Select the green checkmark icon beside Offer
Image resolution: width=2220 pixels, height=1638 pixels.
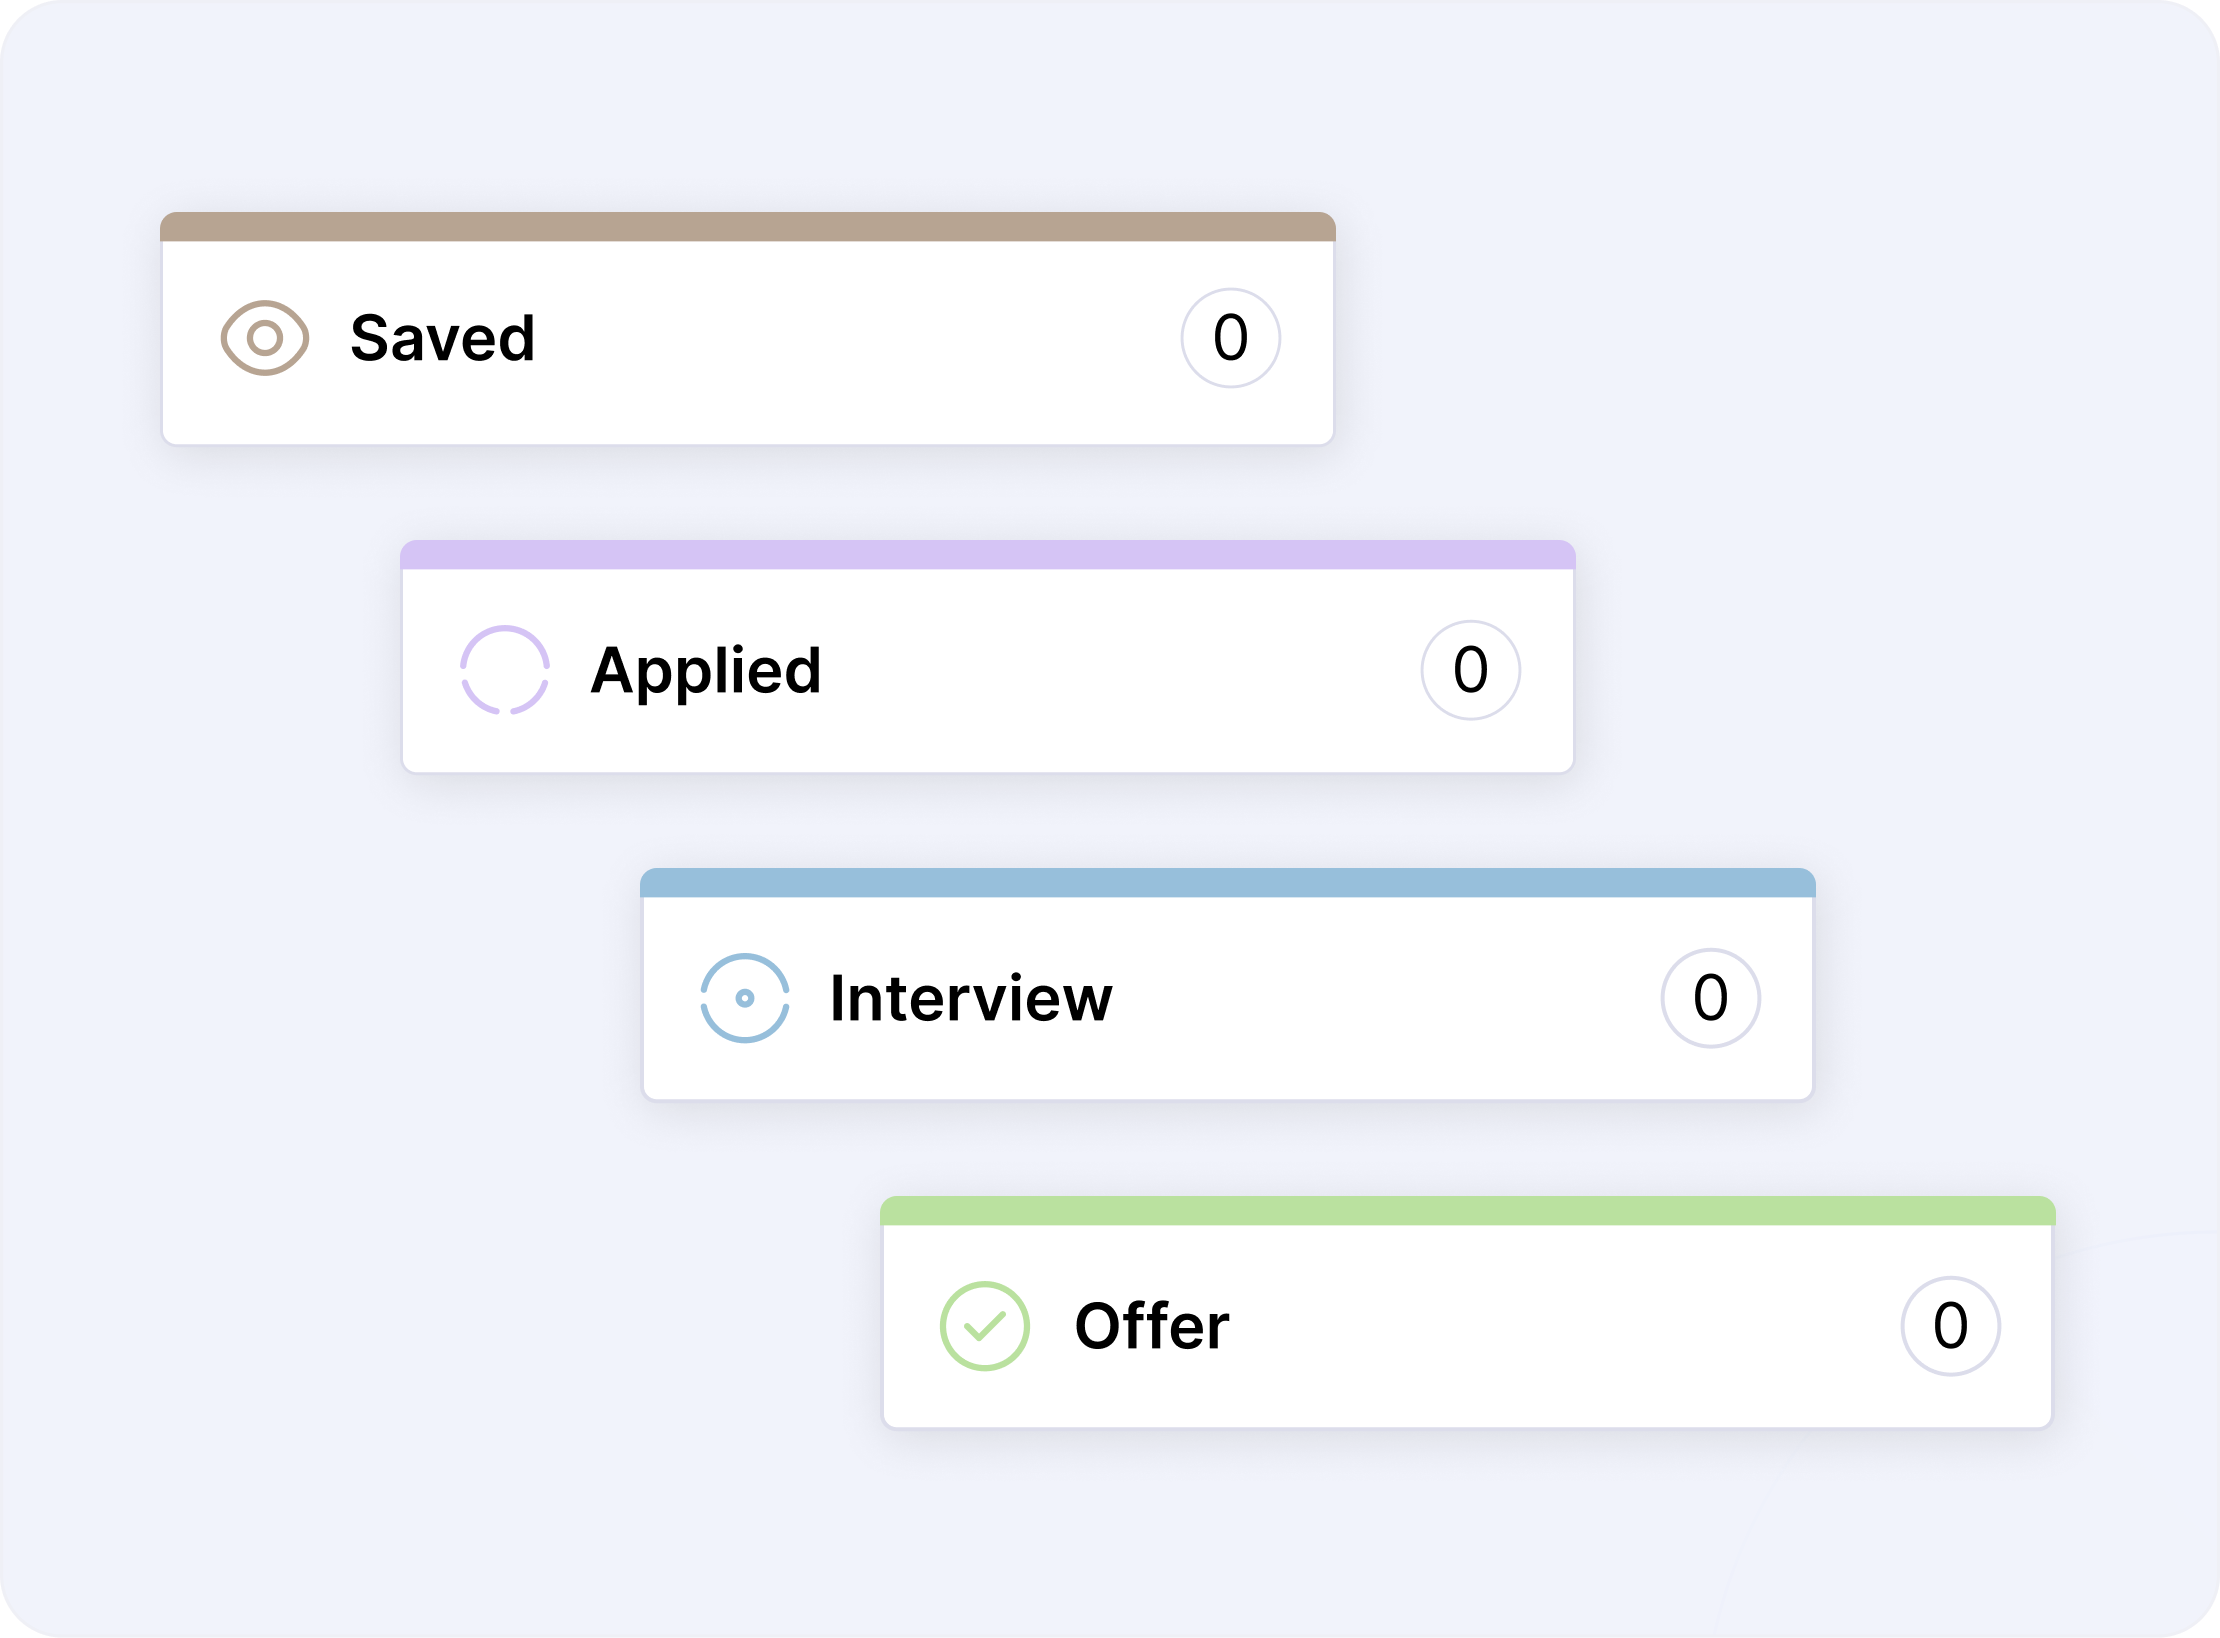985,1325
